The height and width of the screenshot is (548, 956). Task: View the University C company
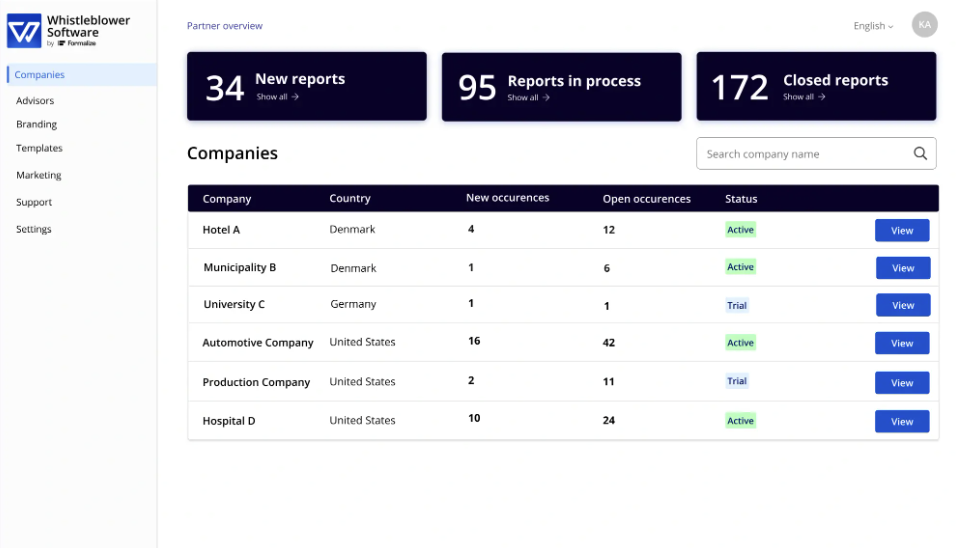tap(902, 306)
